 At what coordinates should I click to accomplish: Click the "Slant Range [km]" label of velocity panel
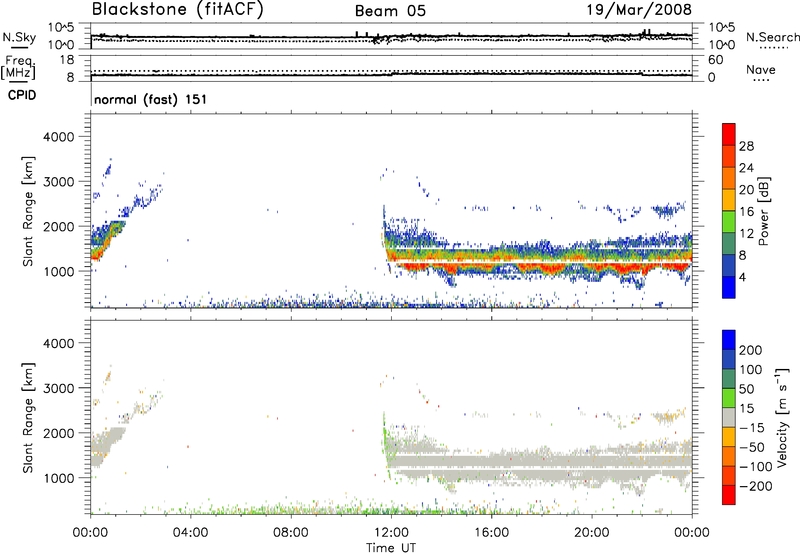(28, 417)
